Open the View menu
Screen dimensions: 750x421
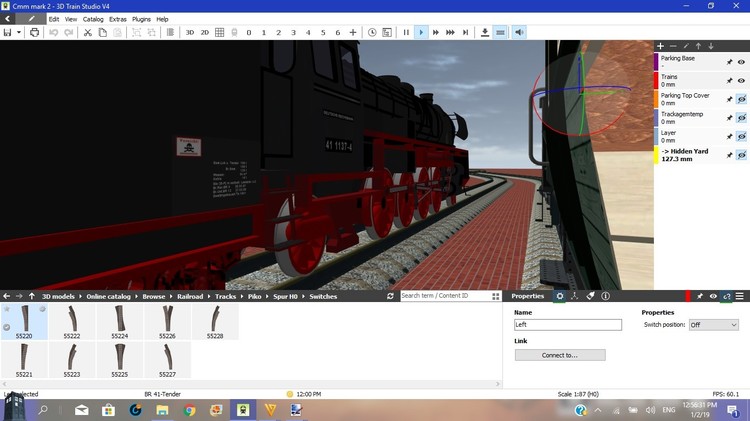click(71, 19)
